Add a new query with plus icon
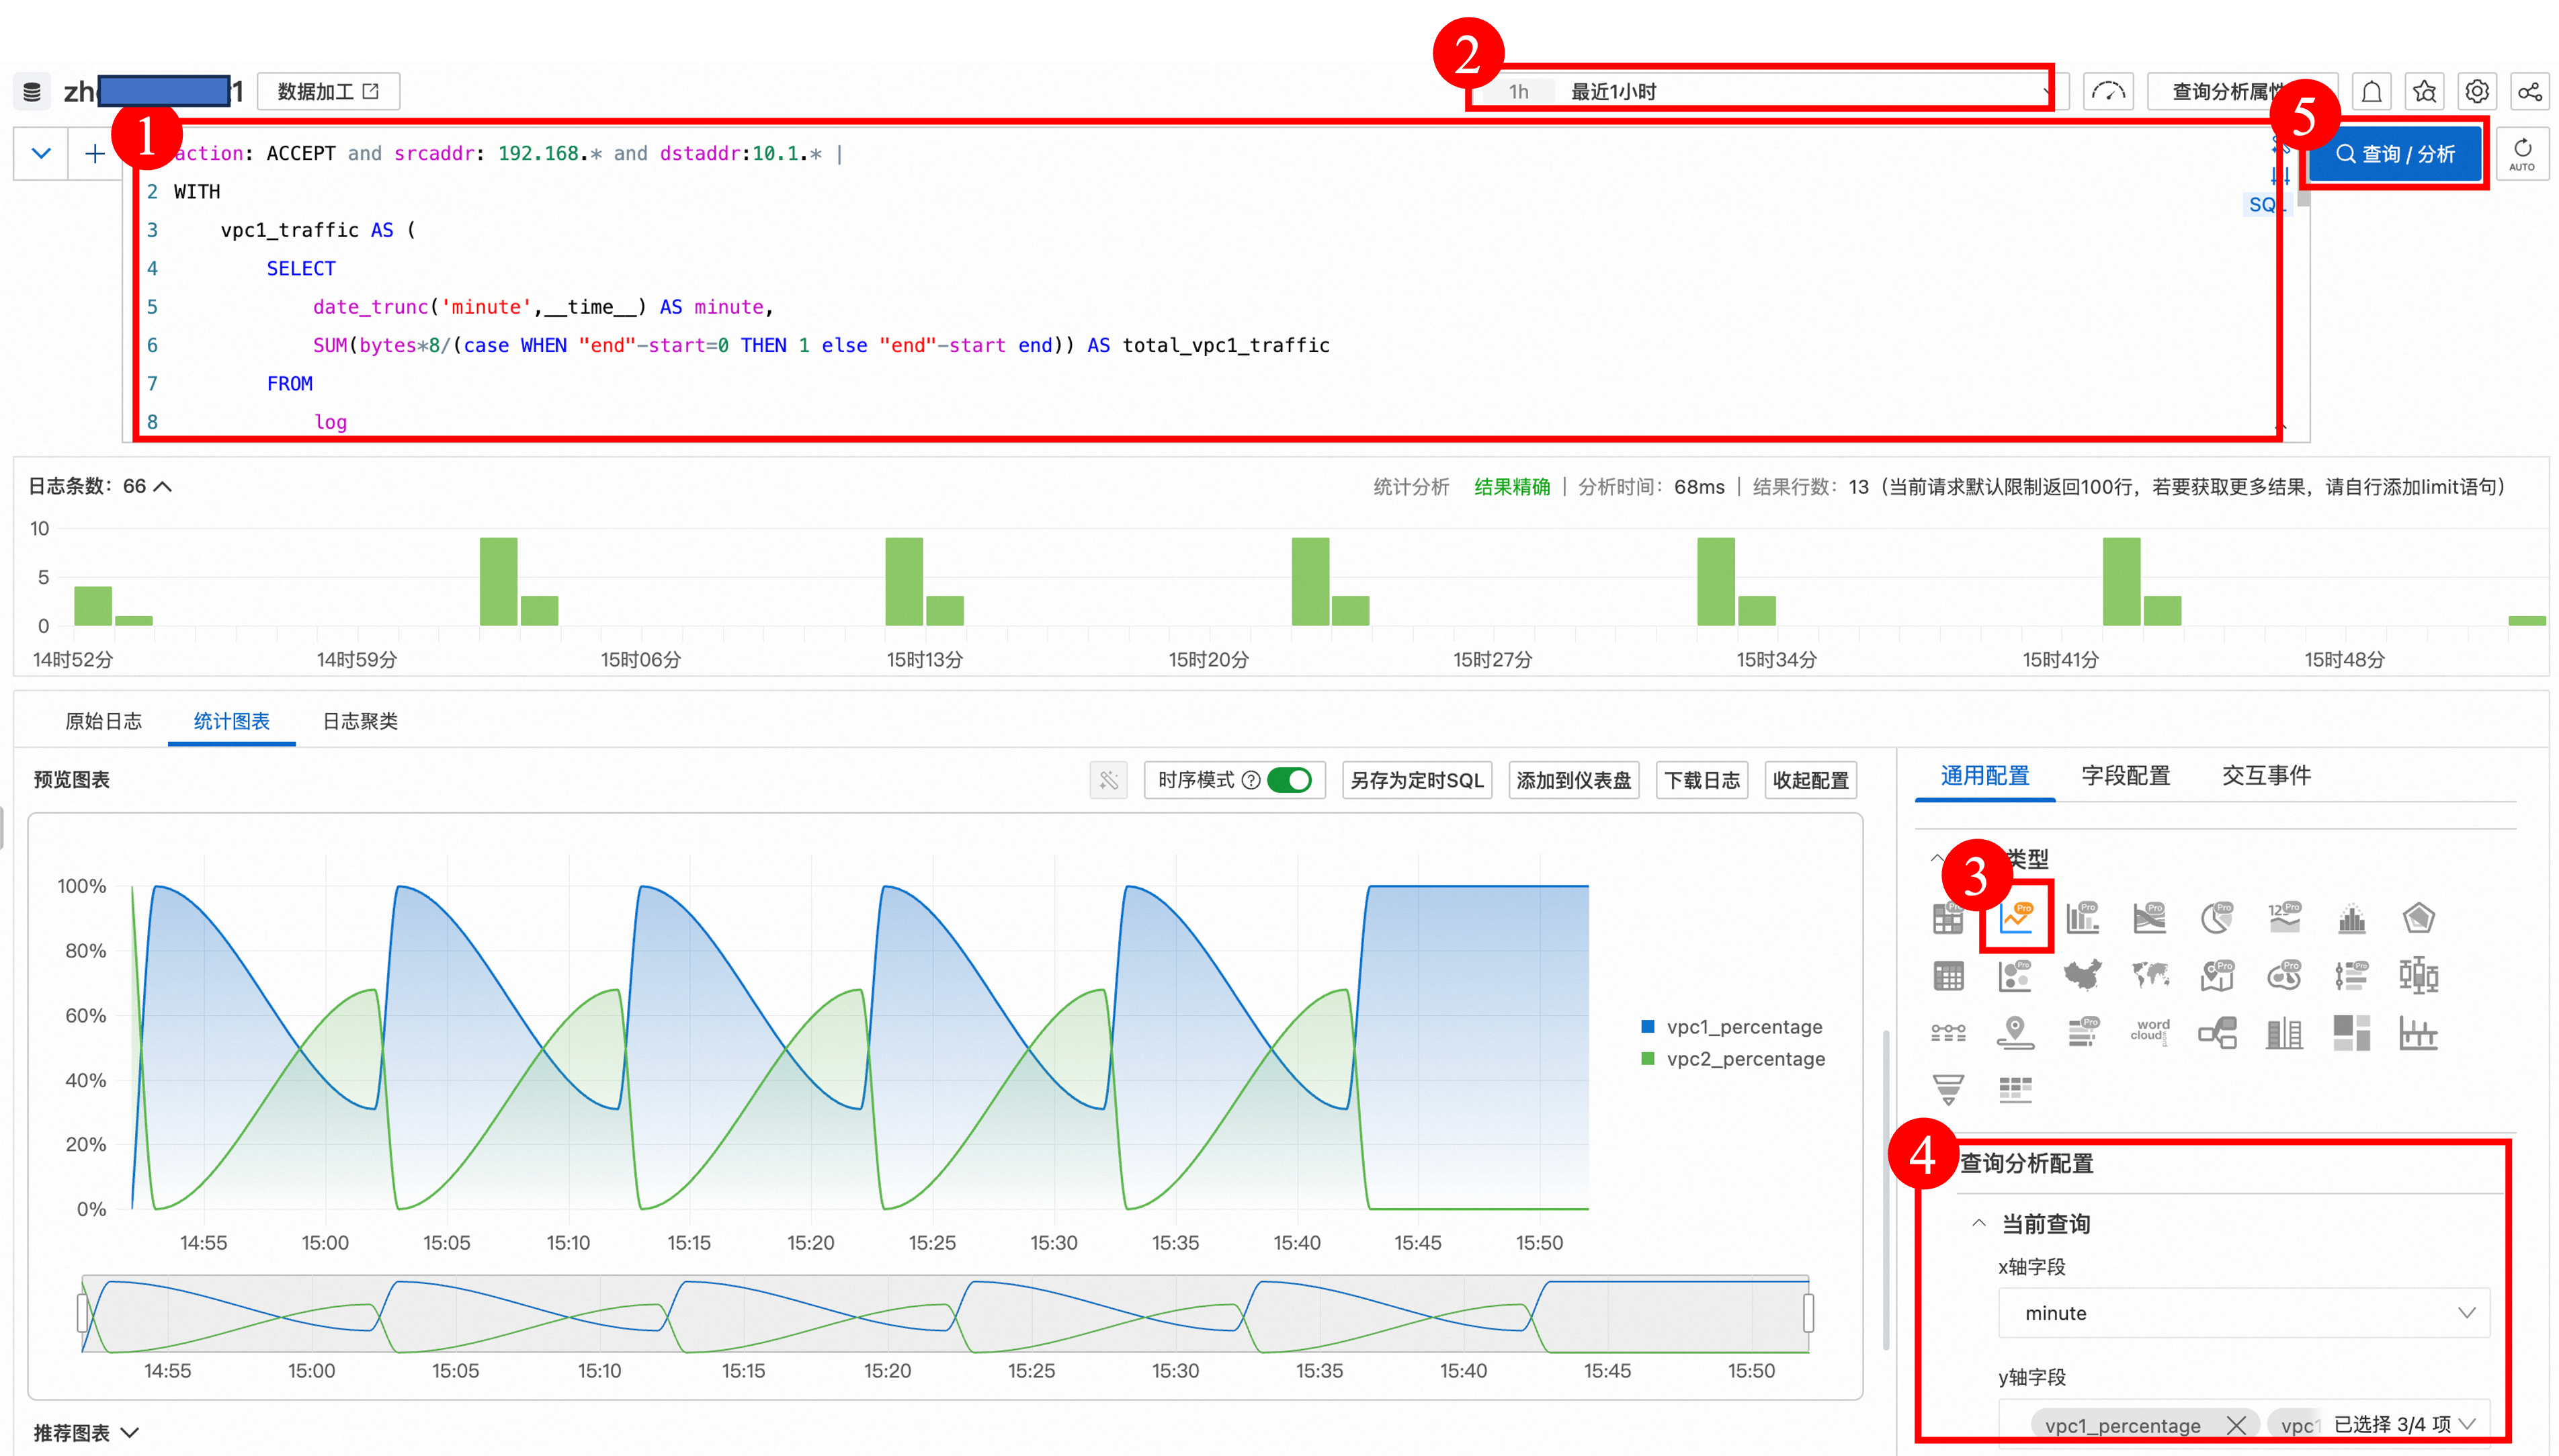Viewport: 2559px width, 1456px height. 95,153
